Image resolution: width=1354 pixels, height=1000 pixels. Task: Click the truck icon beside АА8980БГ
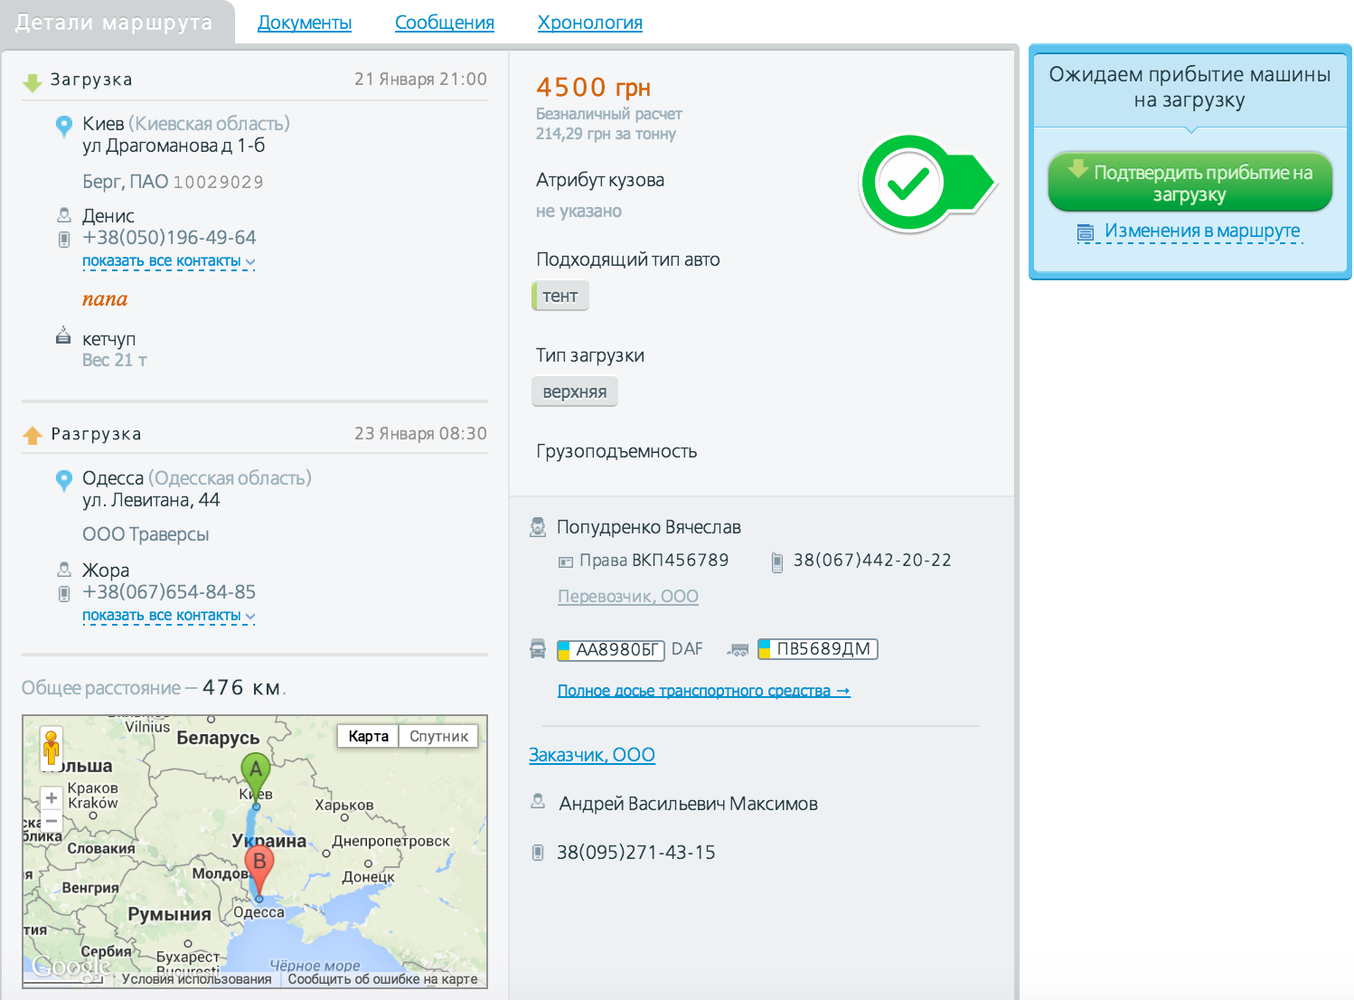[538, 649]
